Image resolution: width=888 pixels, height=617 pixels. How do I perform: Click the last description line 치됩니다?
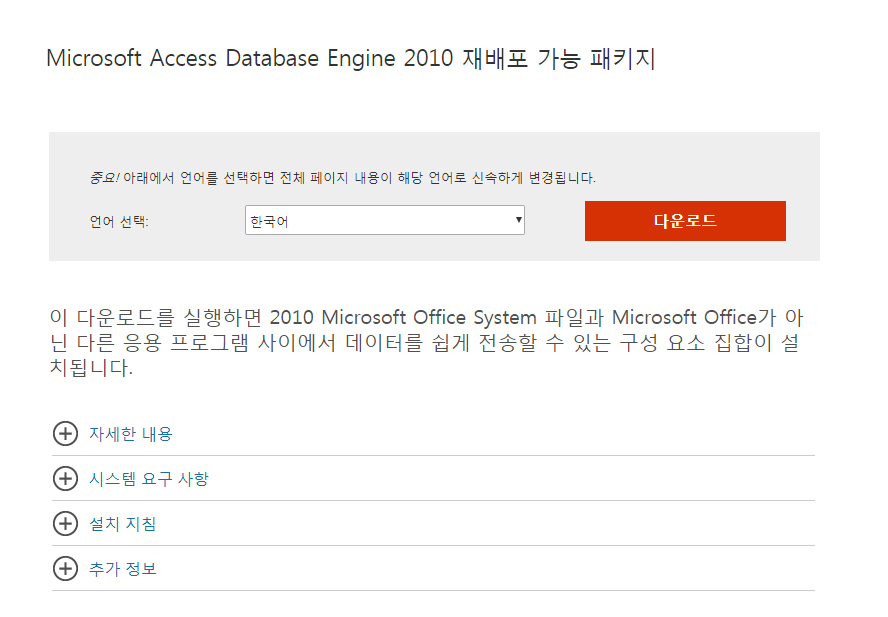91,368
